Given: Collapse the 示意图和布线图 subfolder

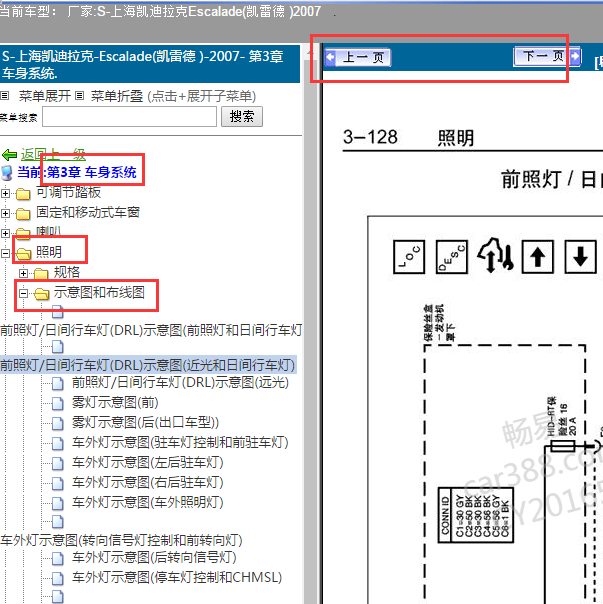Looking at the screenshot, I should pyautogui.click(x=24, y=293).
